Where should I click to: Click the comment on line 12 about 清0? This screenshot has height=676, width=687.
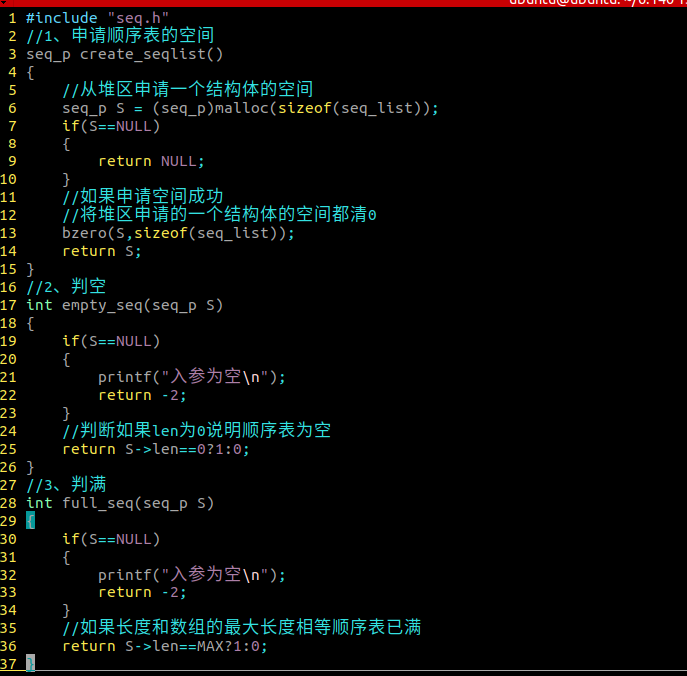coord(219,215)
